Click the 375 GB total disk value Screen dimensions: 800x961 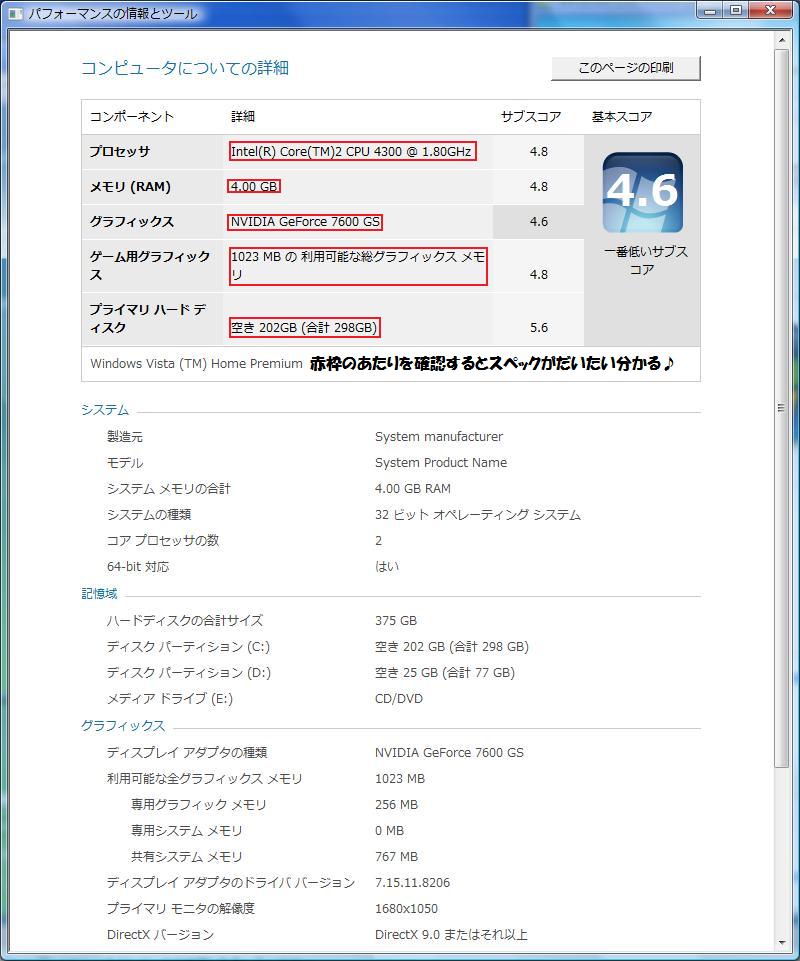coord(395,621)
